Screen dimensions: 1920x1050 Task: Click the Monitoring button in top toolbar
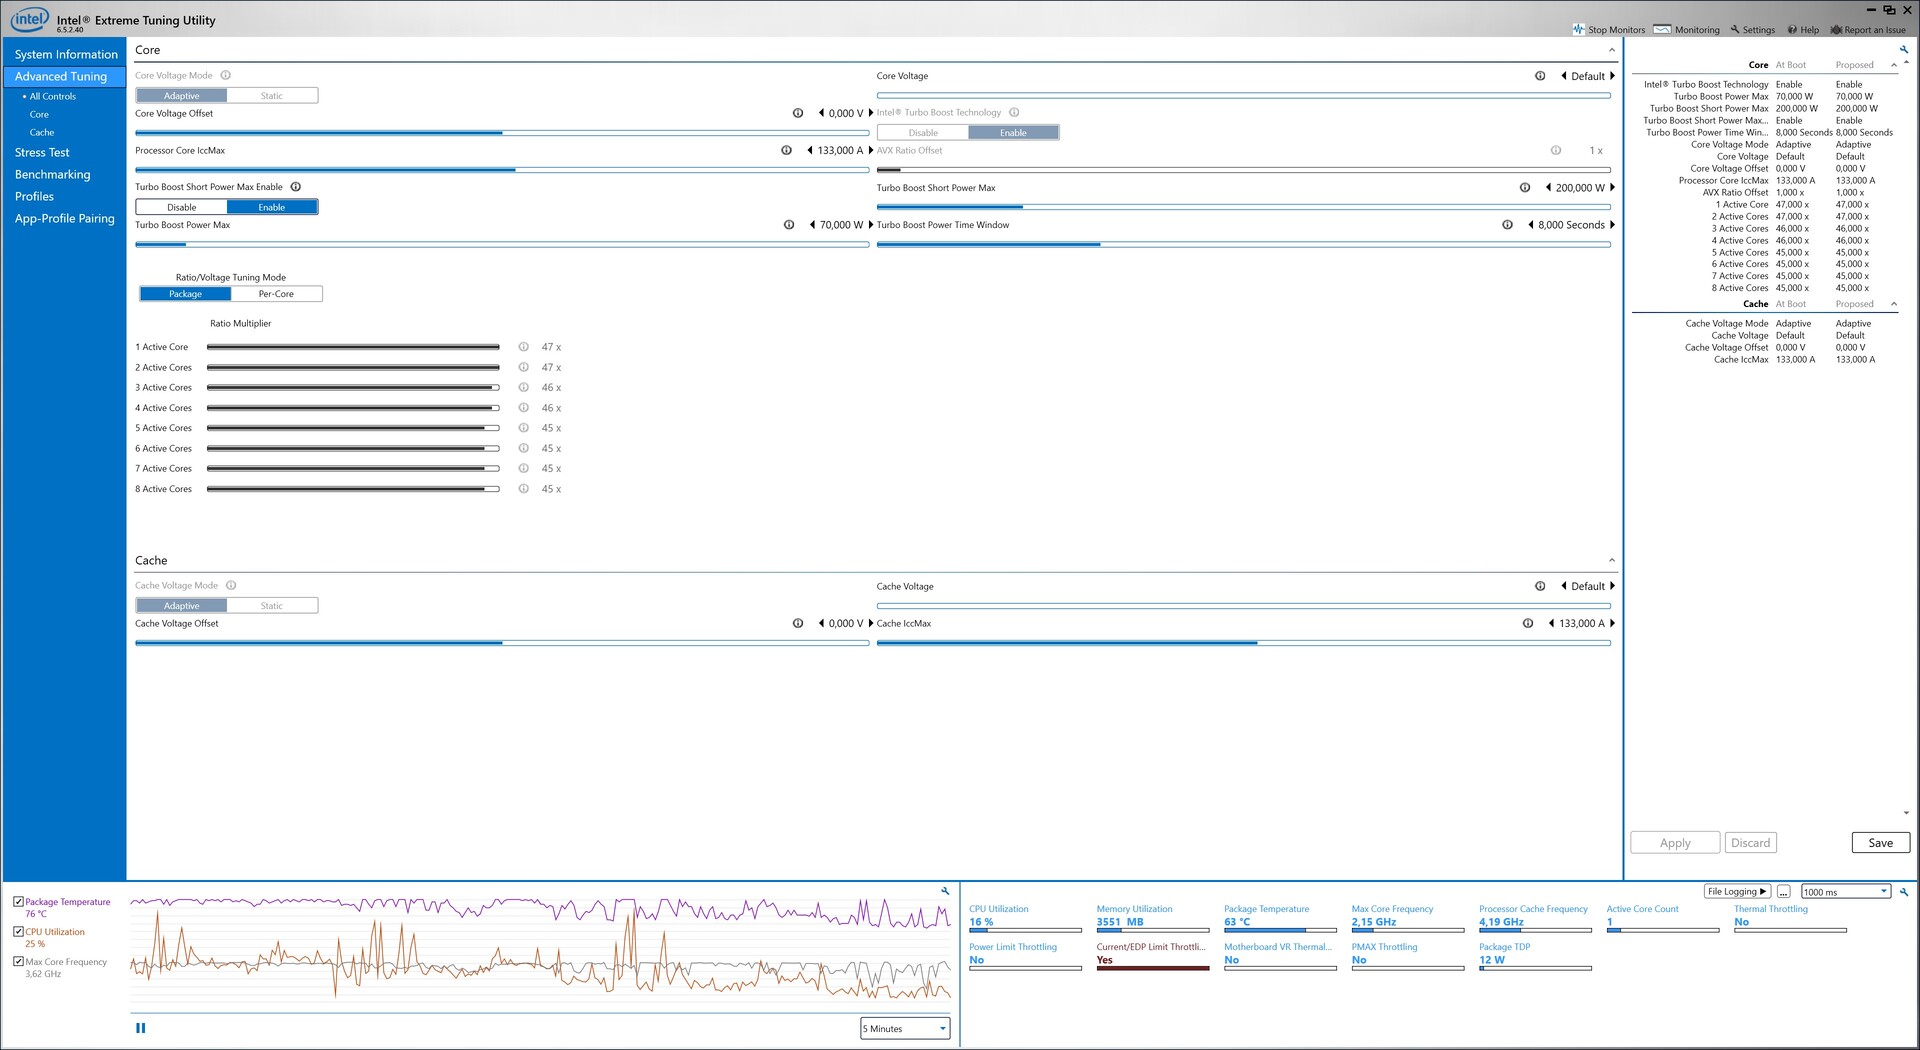pyautogui.click(x=1687, y=30)
